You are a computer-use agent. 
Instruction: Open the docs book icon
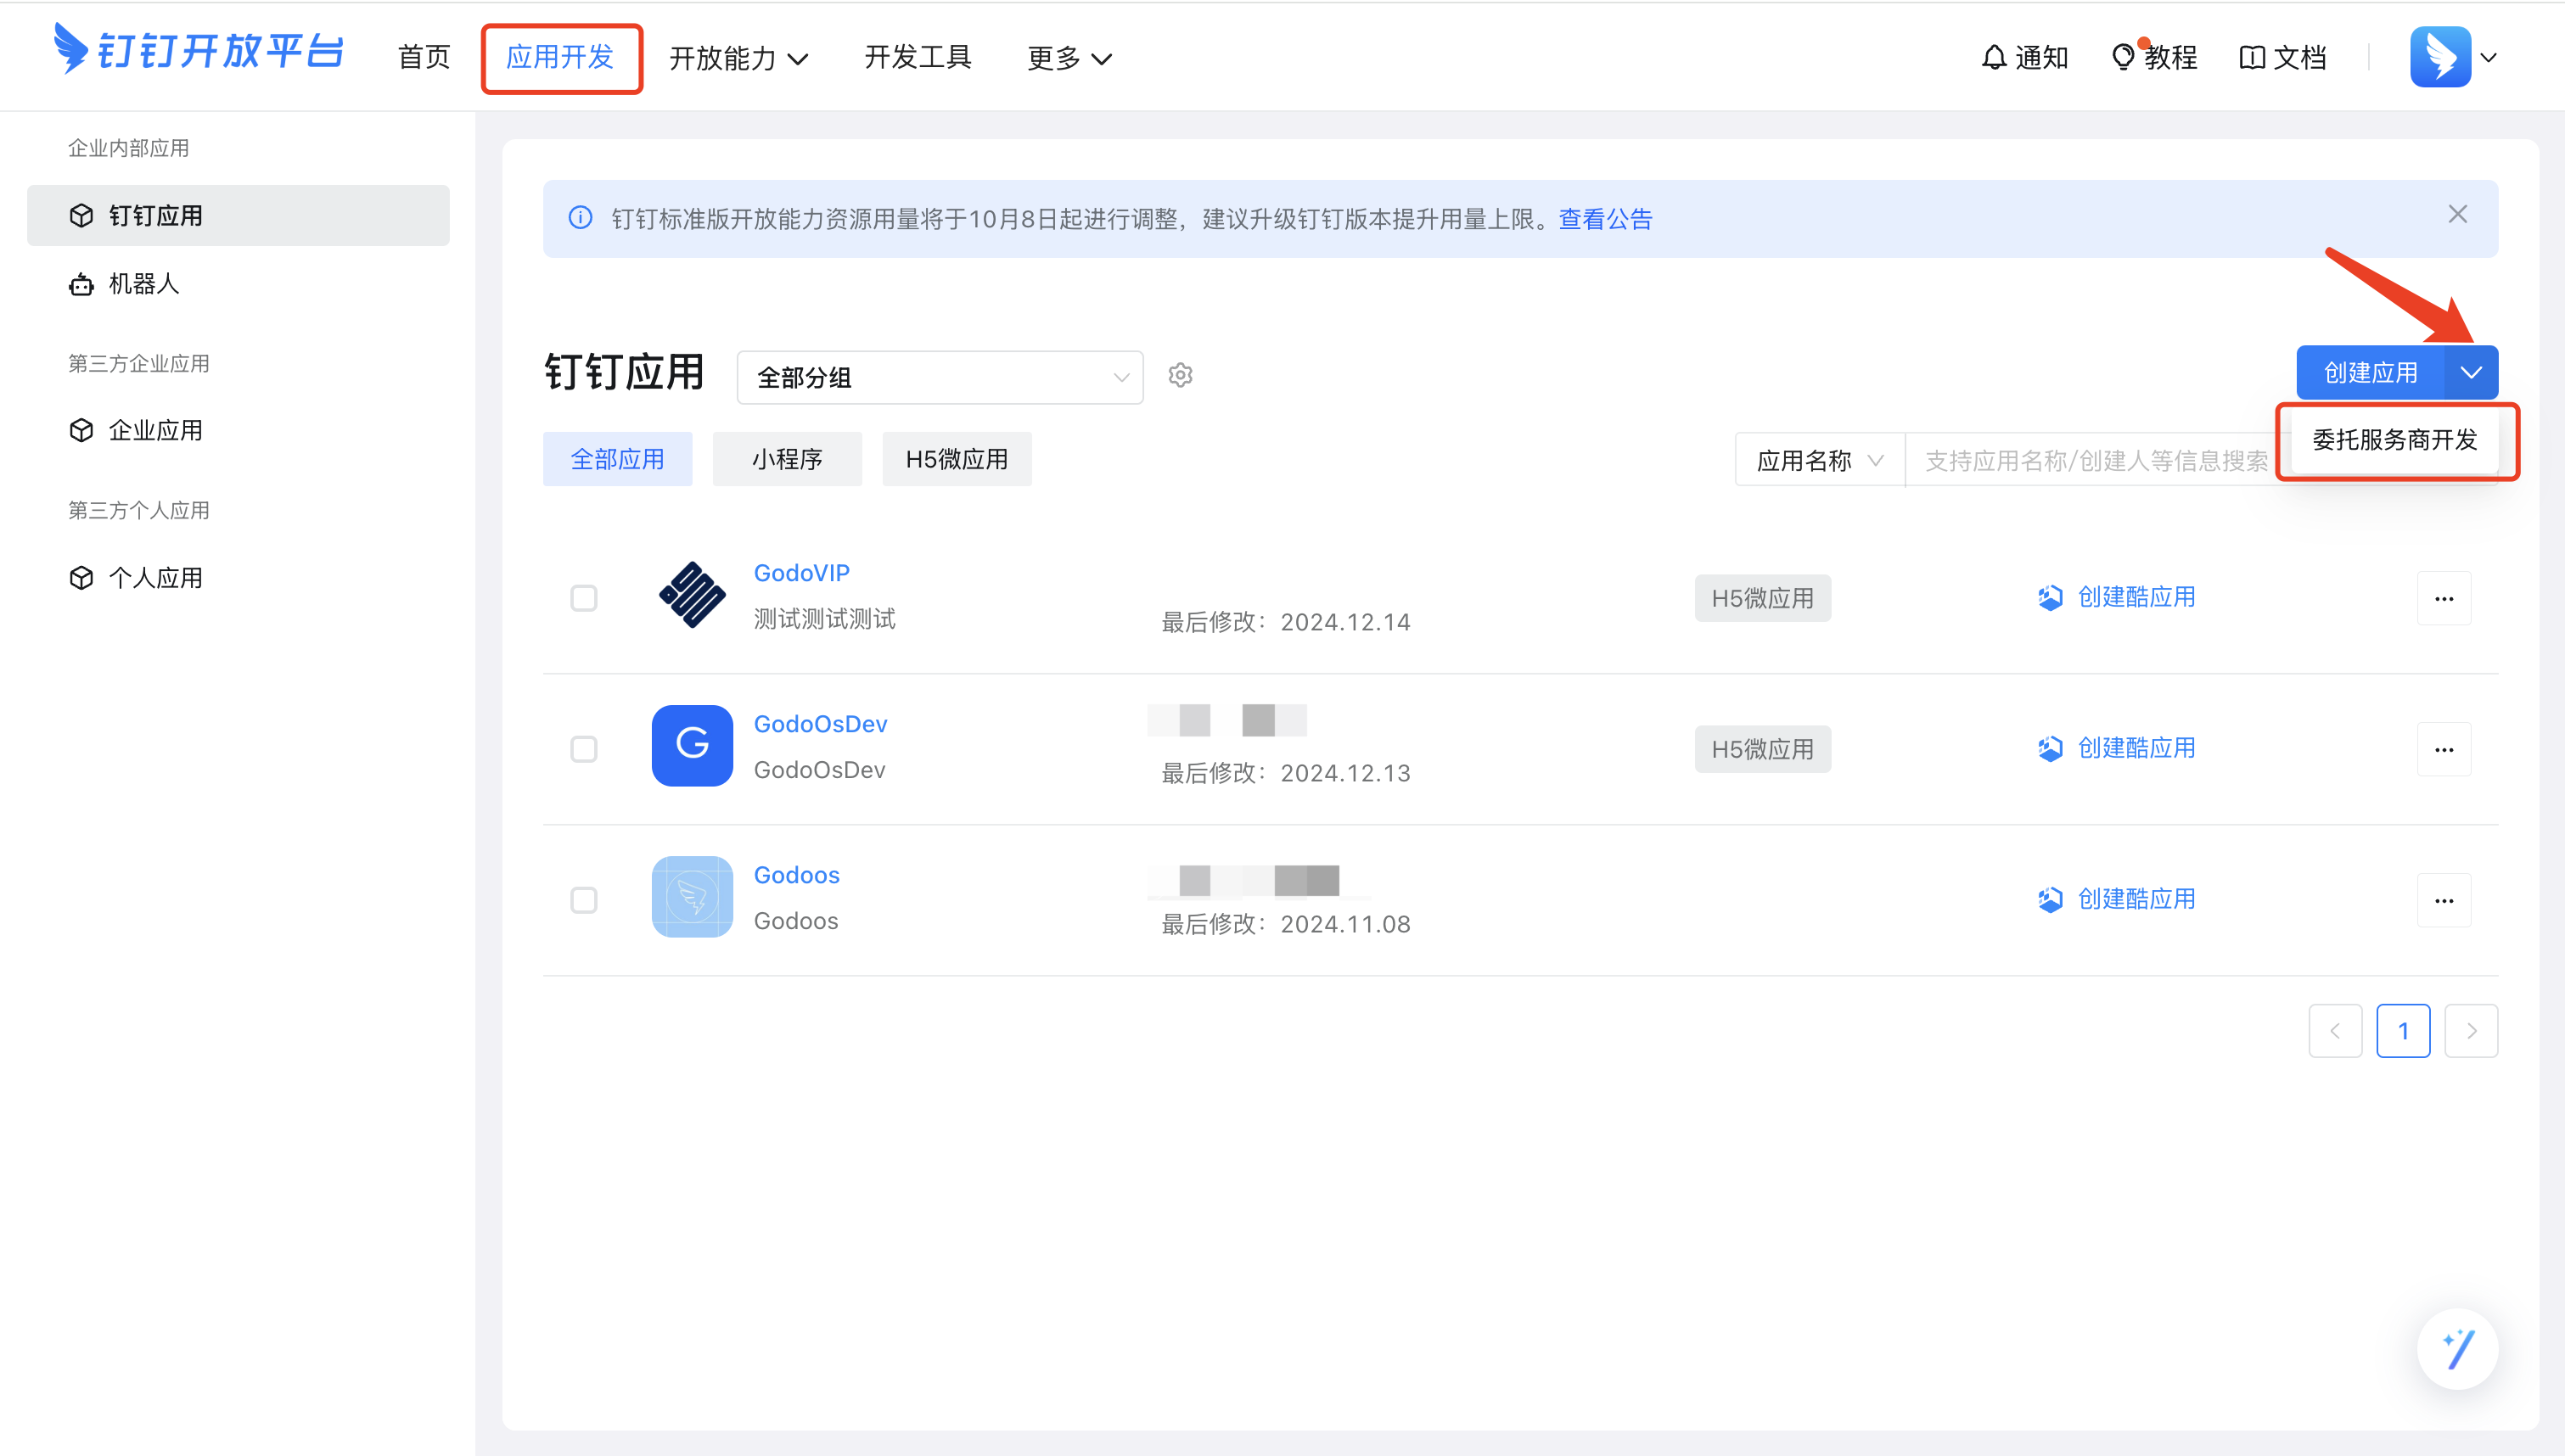2252,58
